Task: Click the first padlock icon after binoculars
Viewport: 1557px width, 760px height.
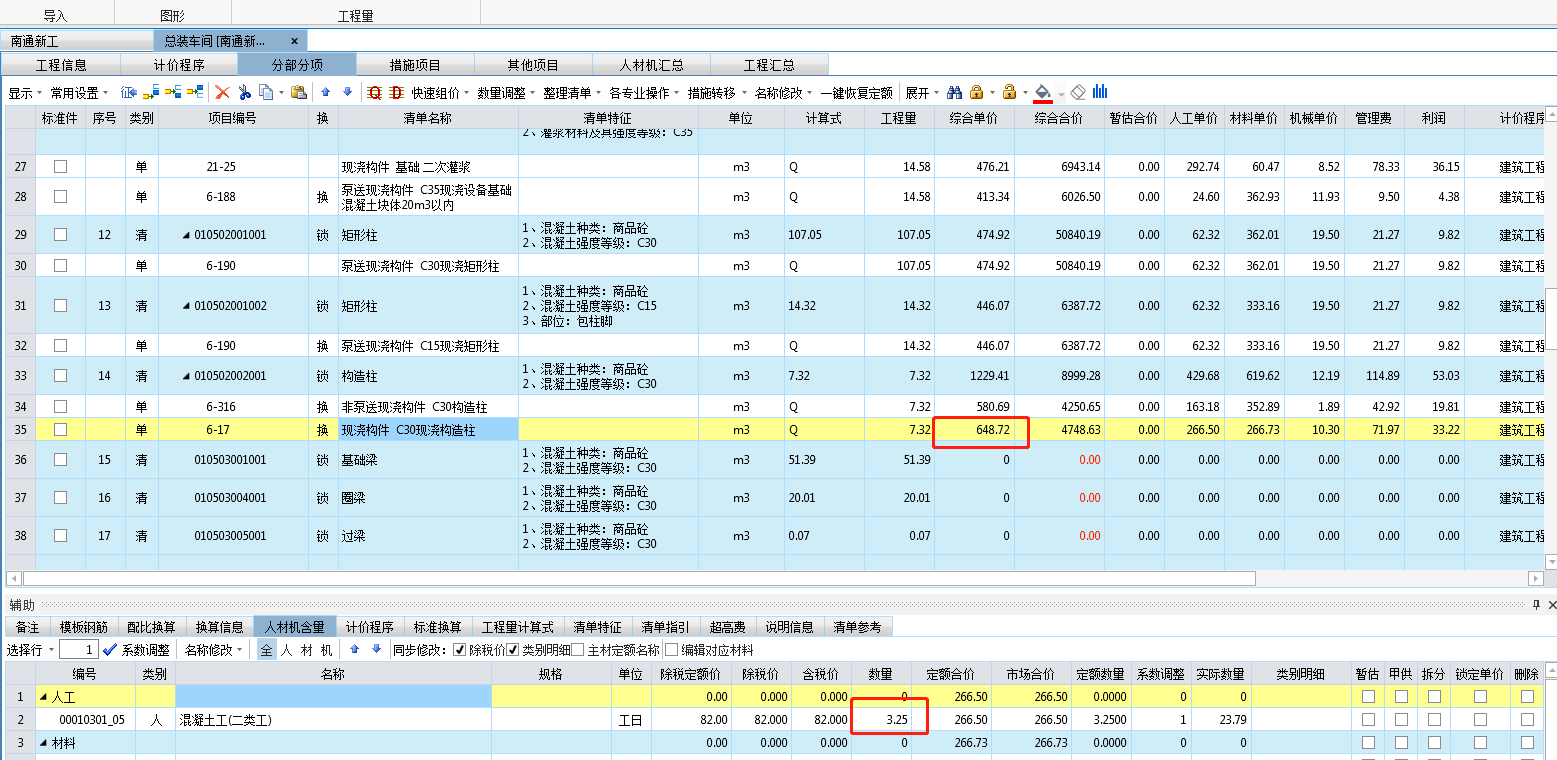Action: [x=976, y=92]
